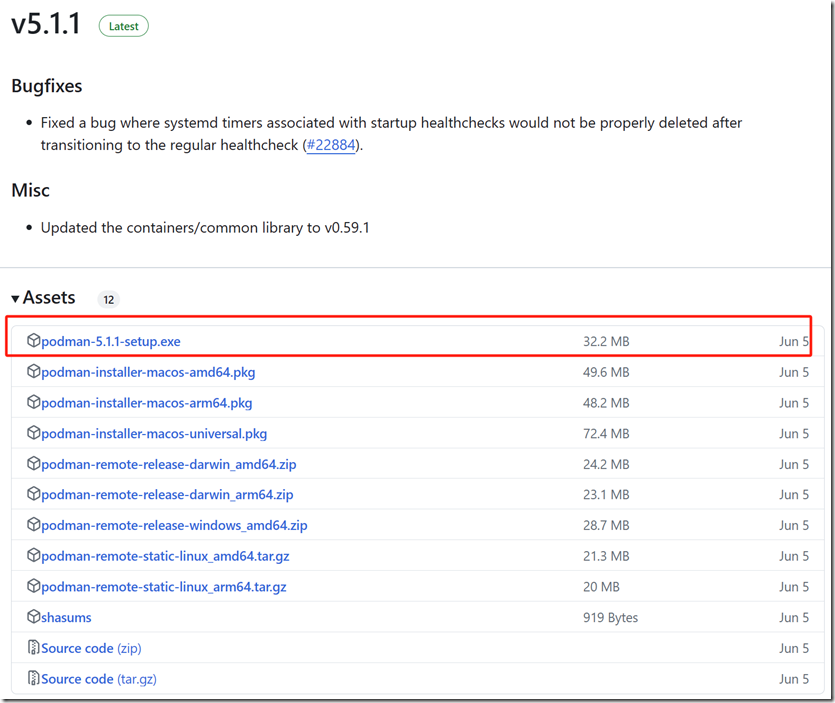Viewport: 835px width, 703px height.
Task: Click zip file icon beside Source code (zip)
Action: (33, 648)
